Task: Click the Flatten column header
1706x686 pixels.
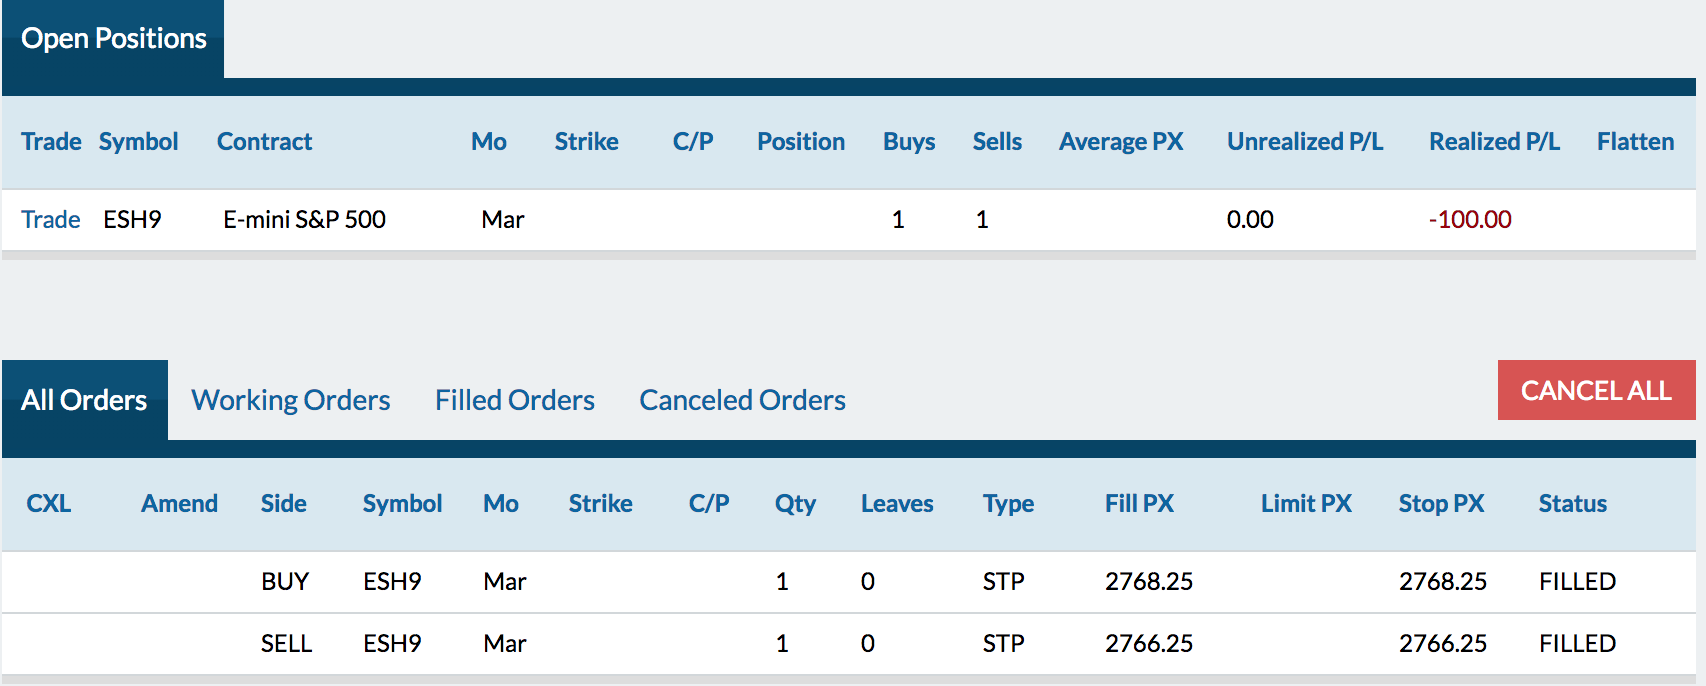Action: [1635, 142]
